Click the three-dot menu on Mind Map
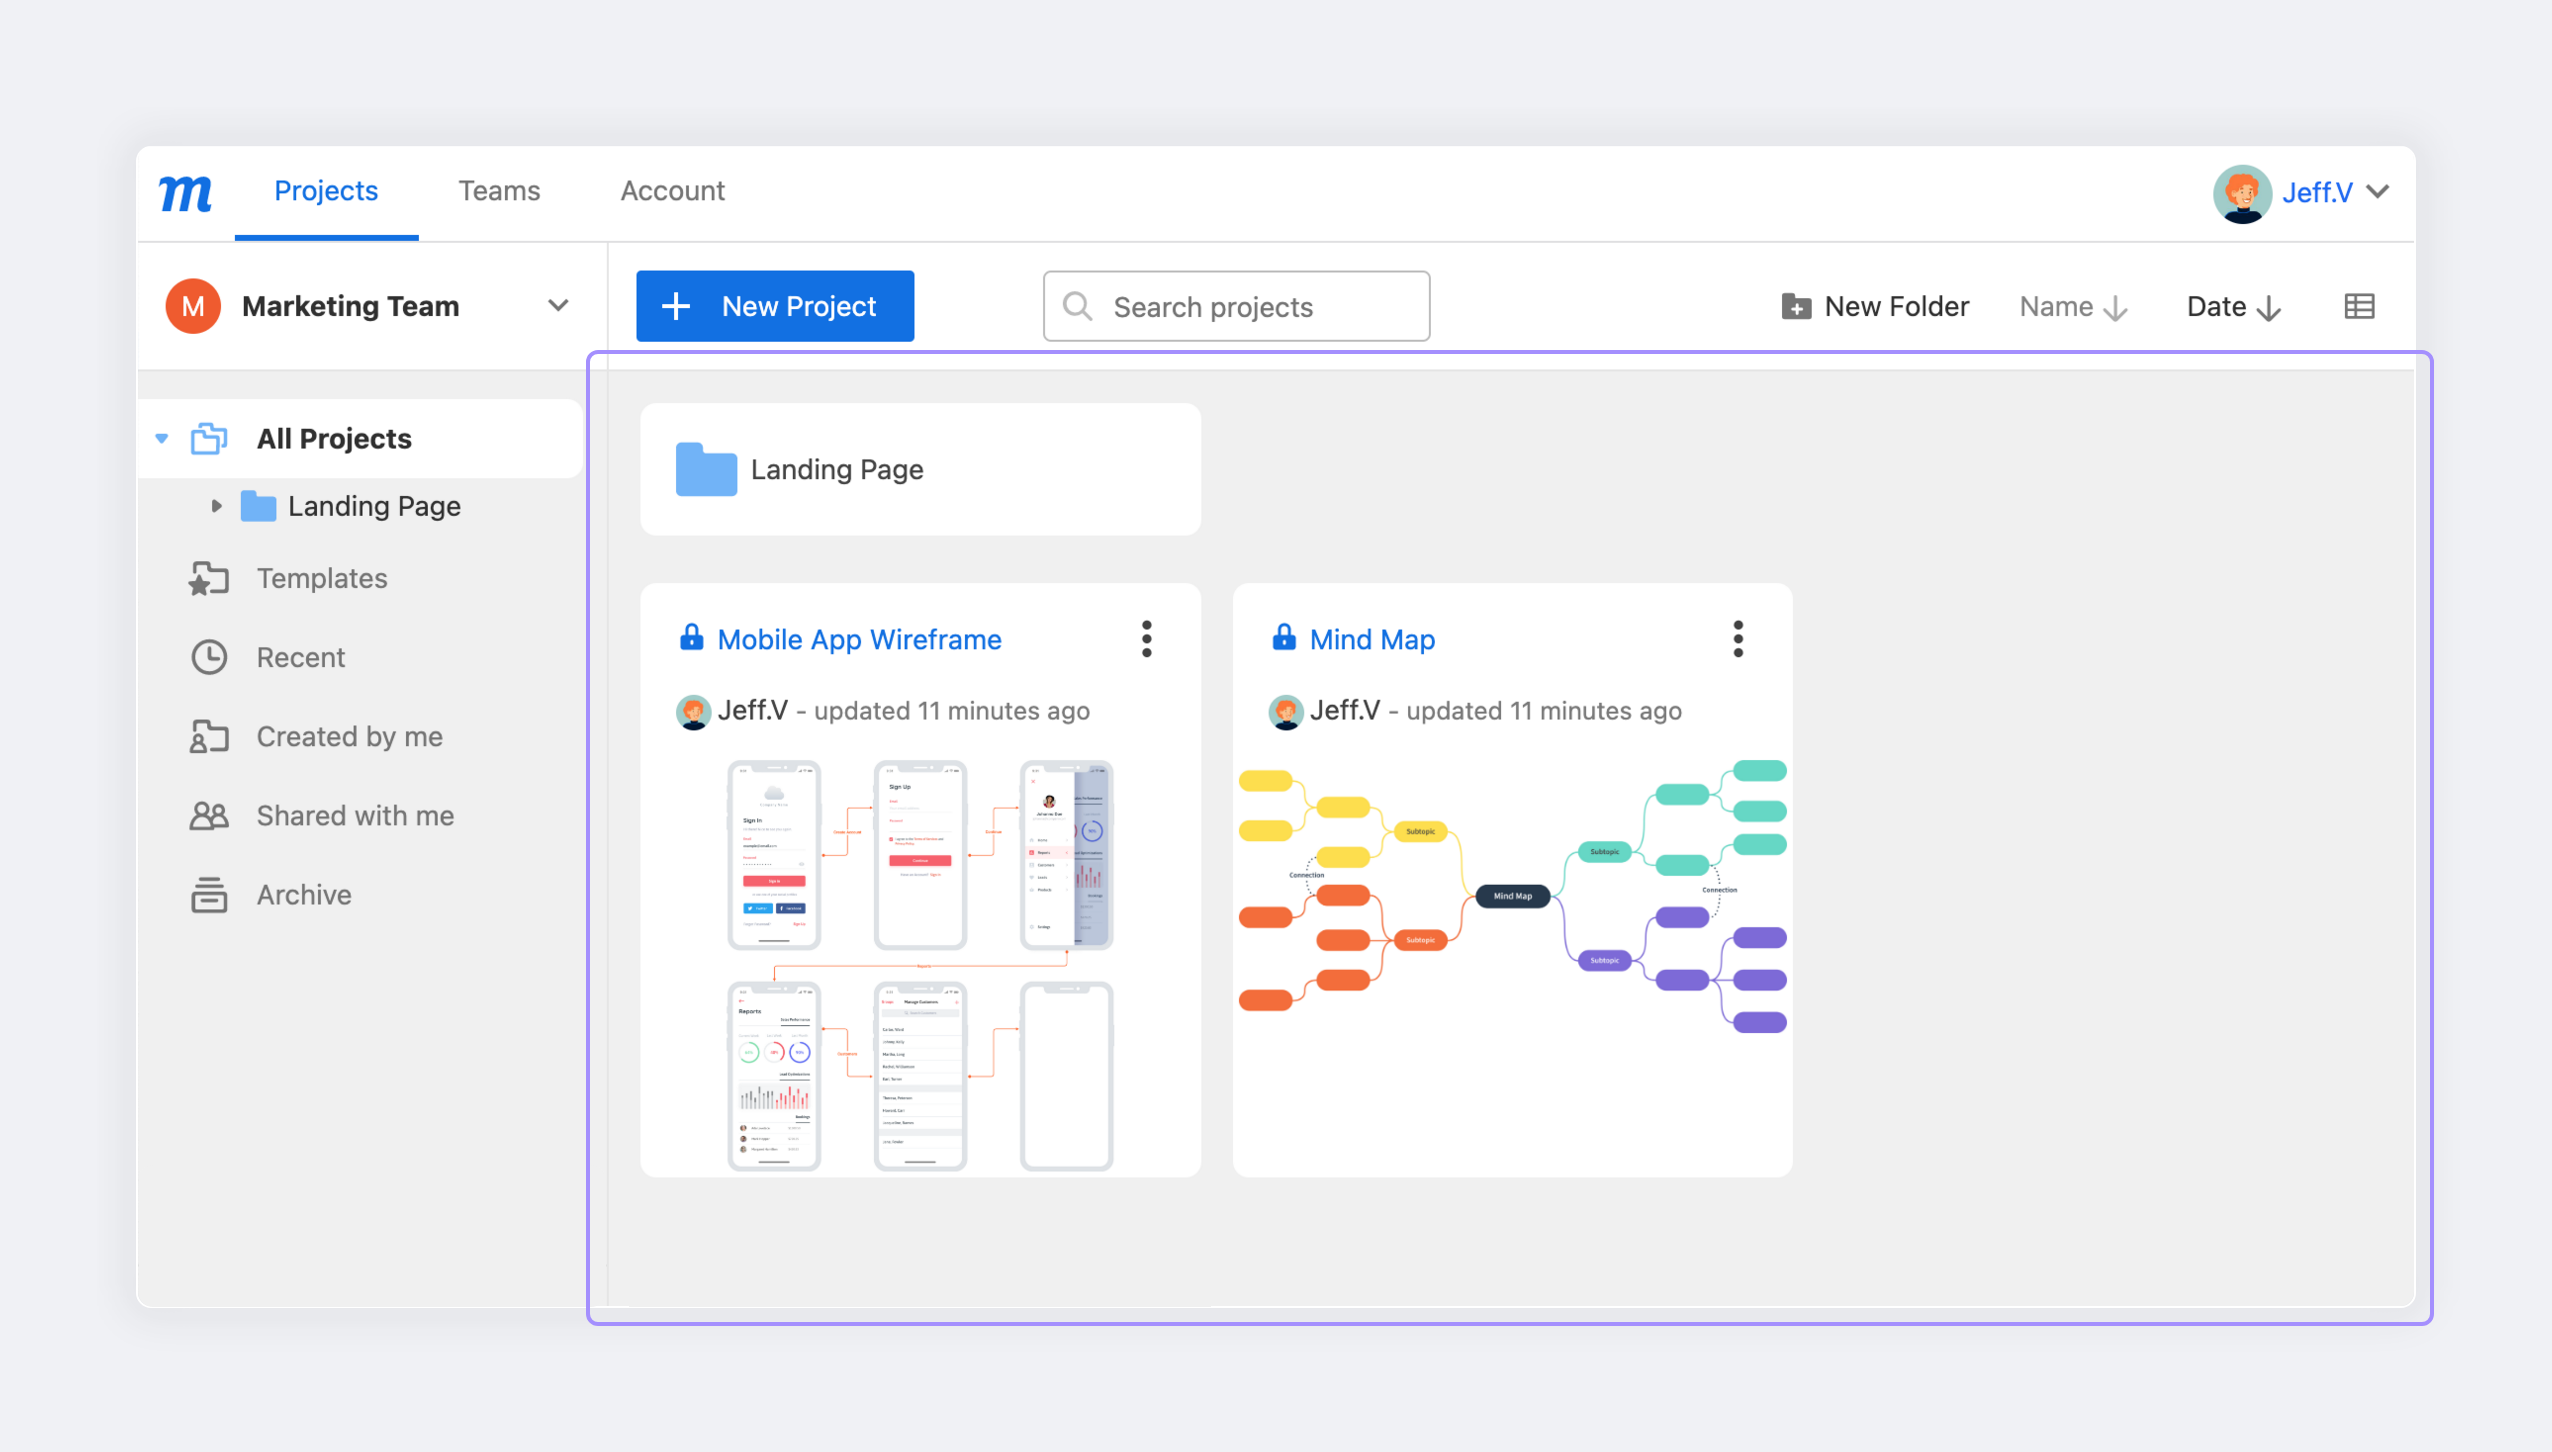 [1739, 638]
